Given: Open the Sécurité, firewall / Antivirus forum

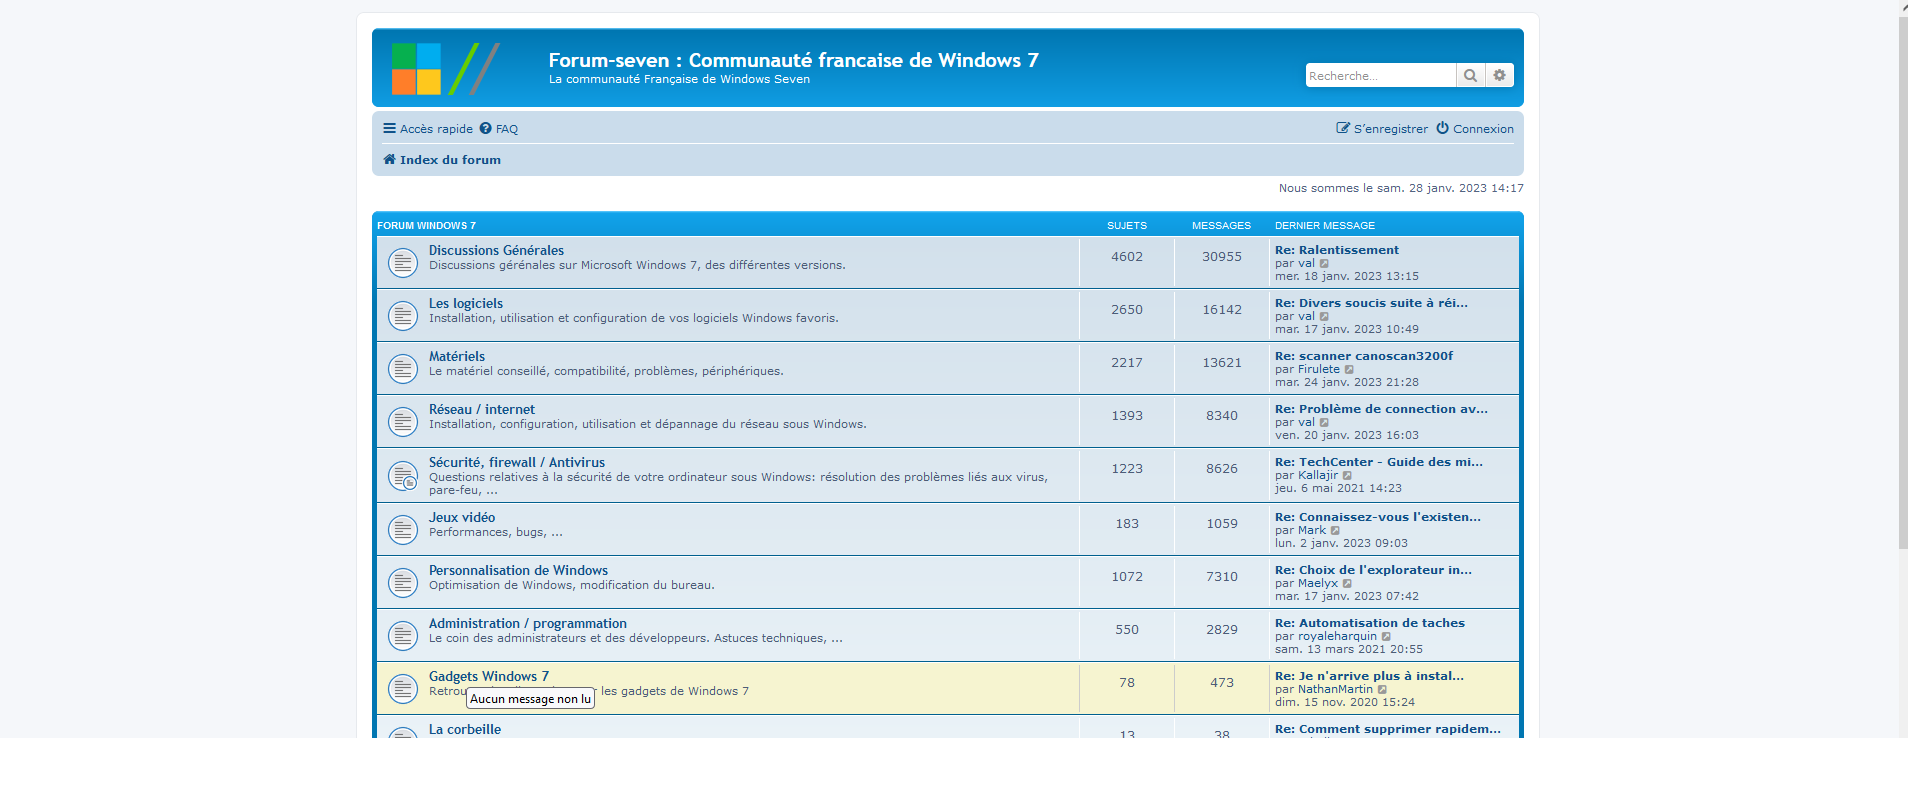Looking at the screenshot, I should (x=517, y=463).
